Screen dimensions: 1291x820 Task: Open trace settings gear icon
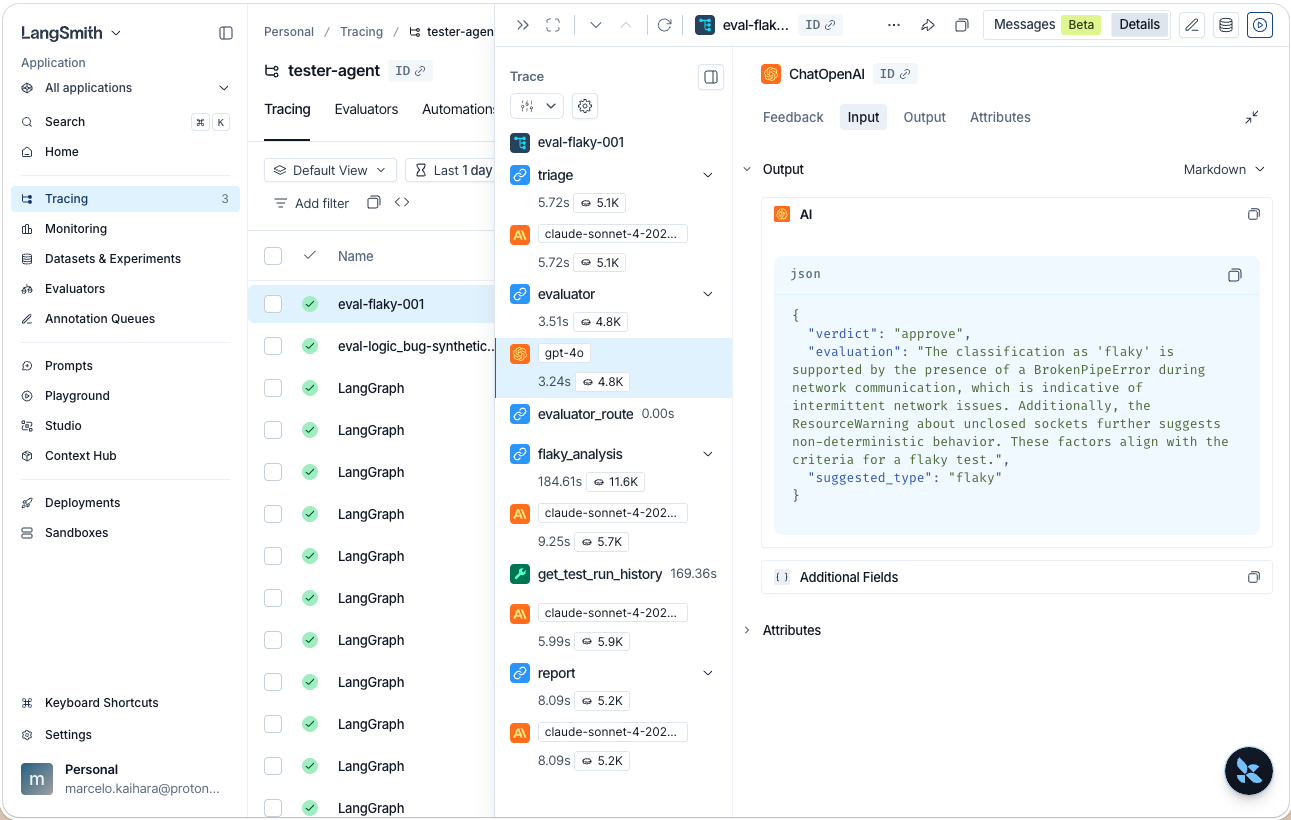[586, 106]
